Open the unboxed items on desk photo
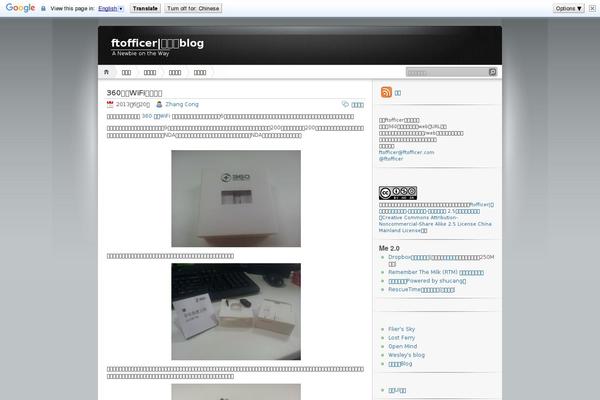Screen dimensions: 600x400 pyautogui.click(x=236, y=312)
